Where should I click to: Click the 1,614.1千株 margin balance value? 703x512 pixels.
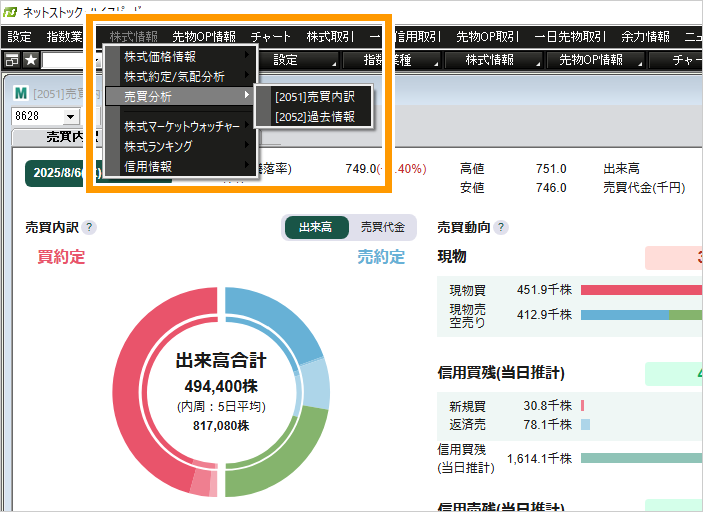[539, 459]
